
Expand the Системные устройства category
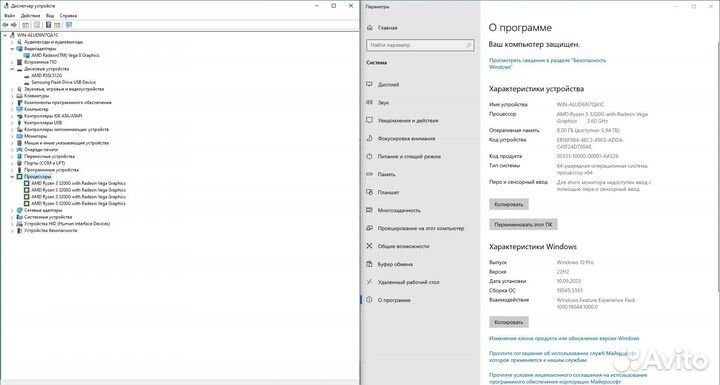(12, 217)
